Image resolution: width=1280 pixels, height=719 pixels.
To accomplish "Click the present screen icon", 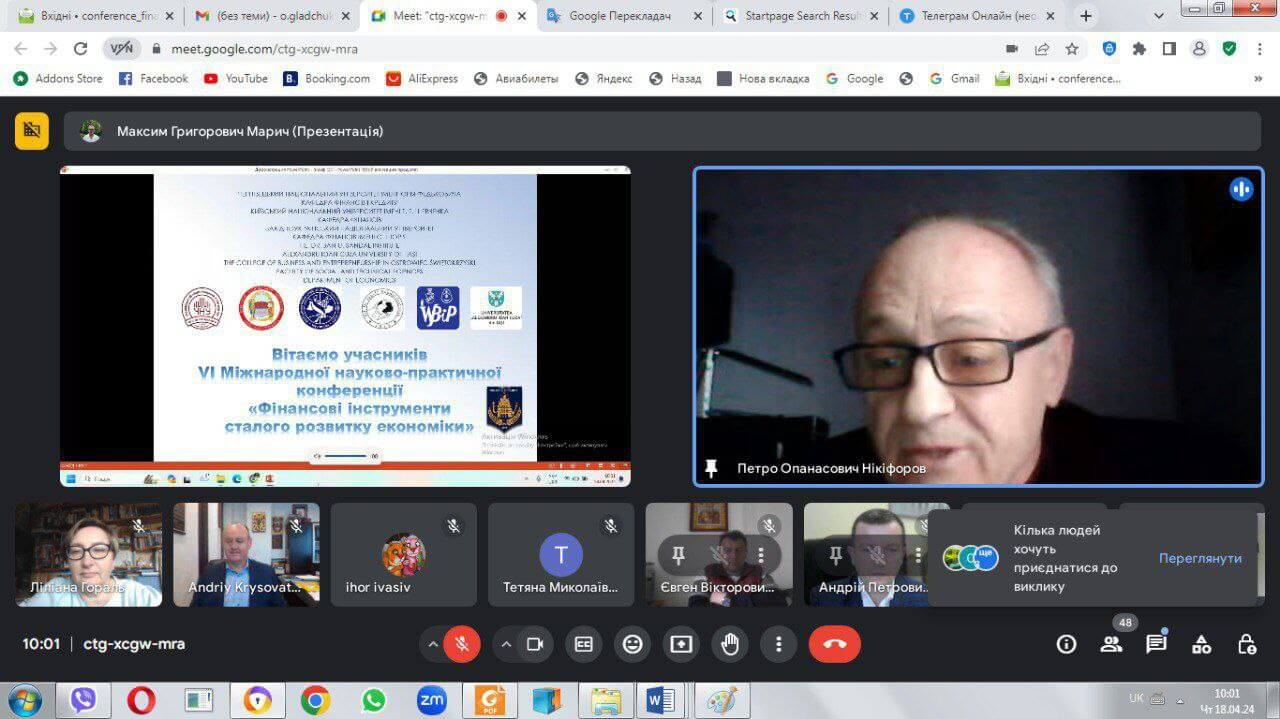I will [x=681, y=645].
